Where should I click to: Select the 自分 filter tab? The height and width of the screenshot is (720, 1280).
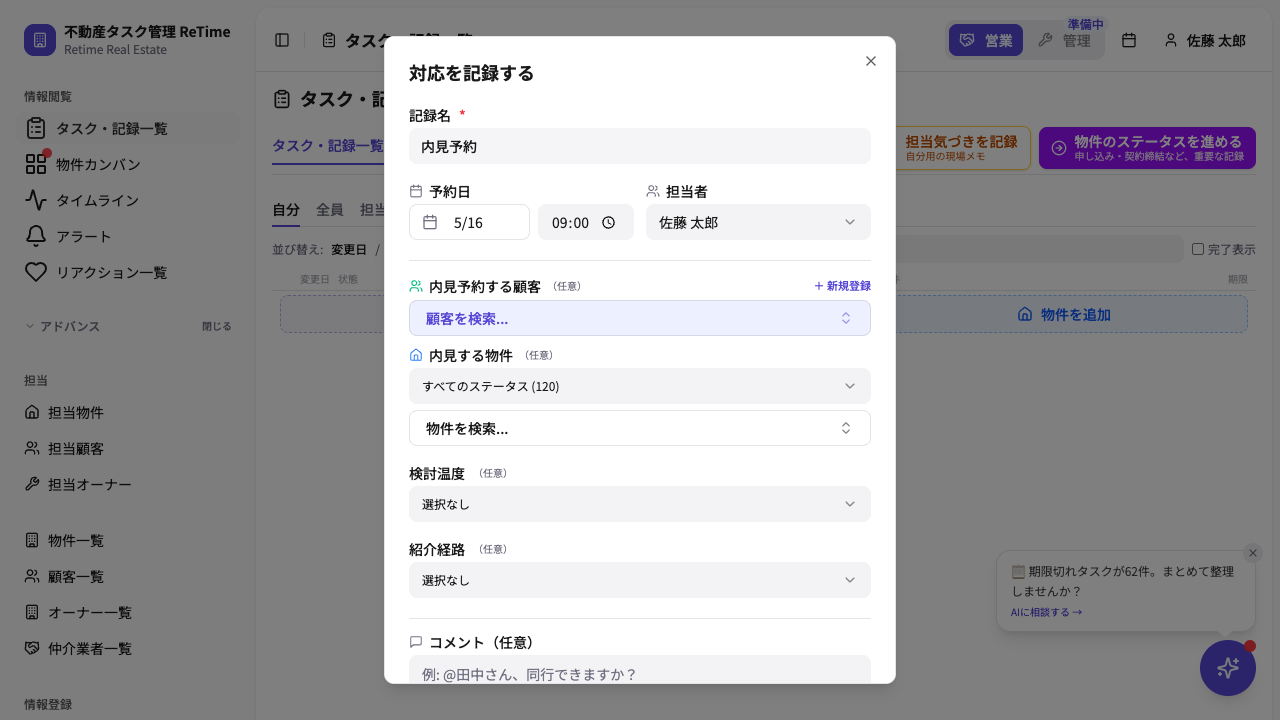pyautogui.click(x=286, y=210)
